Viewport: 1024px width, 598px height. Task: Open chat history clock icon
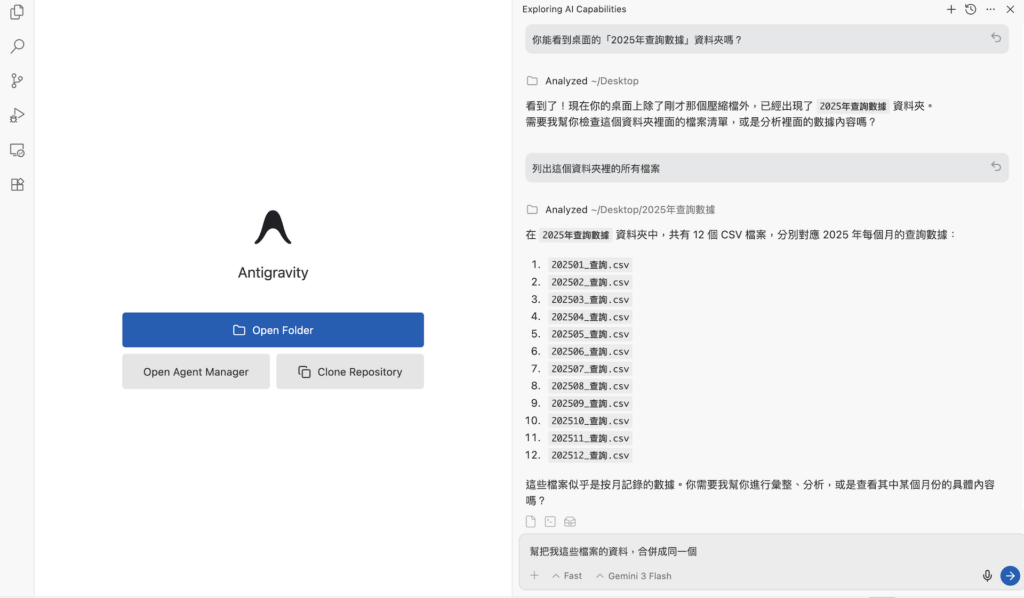970,9
